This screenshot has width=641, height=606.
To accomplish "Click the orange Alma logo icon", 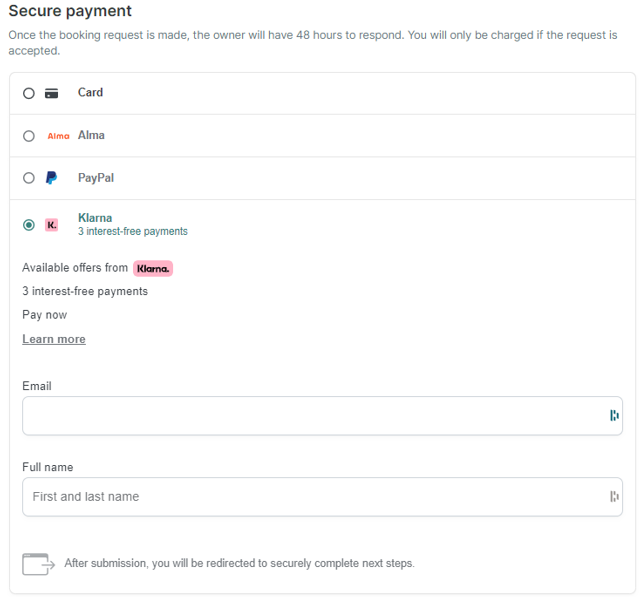I will [58, 136].
